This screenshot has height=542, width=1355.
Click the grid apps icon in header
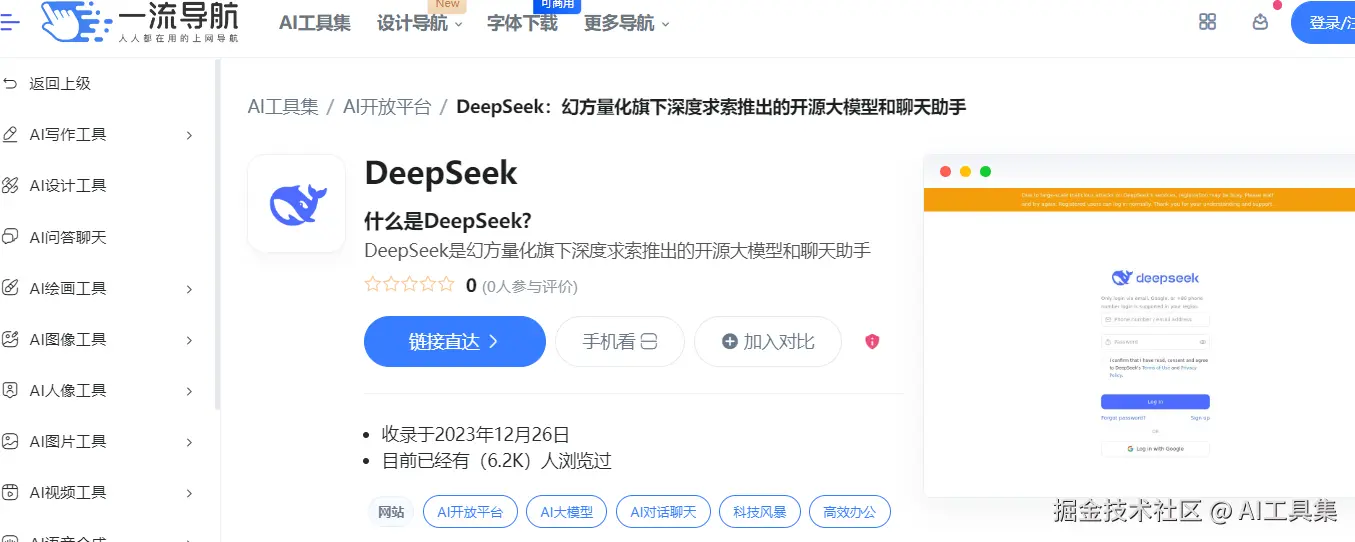[x=1207, y=22]
